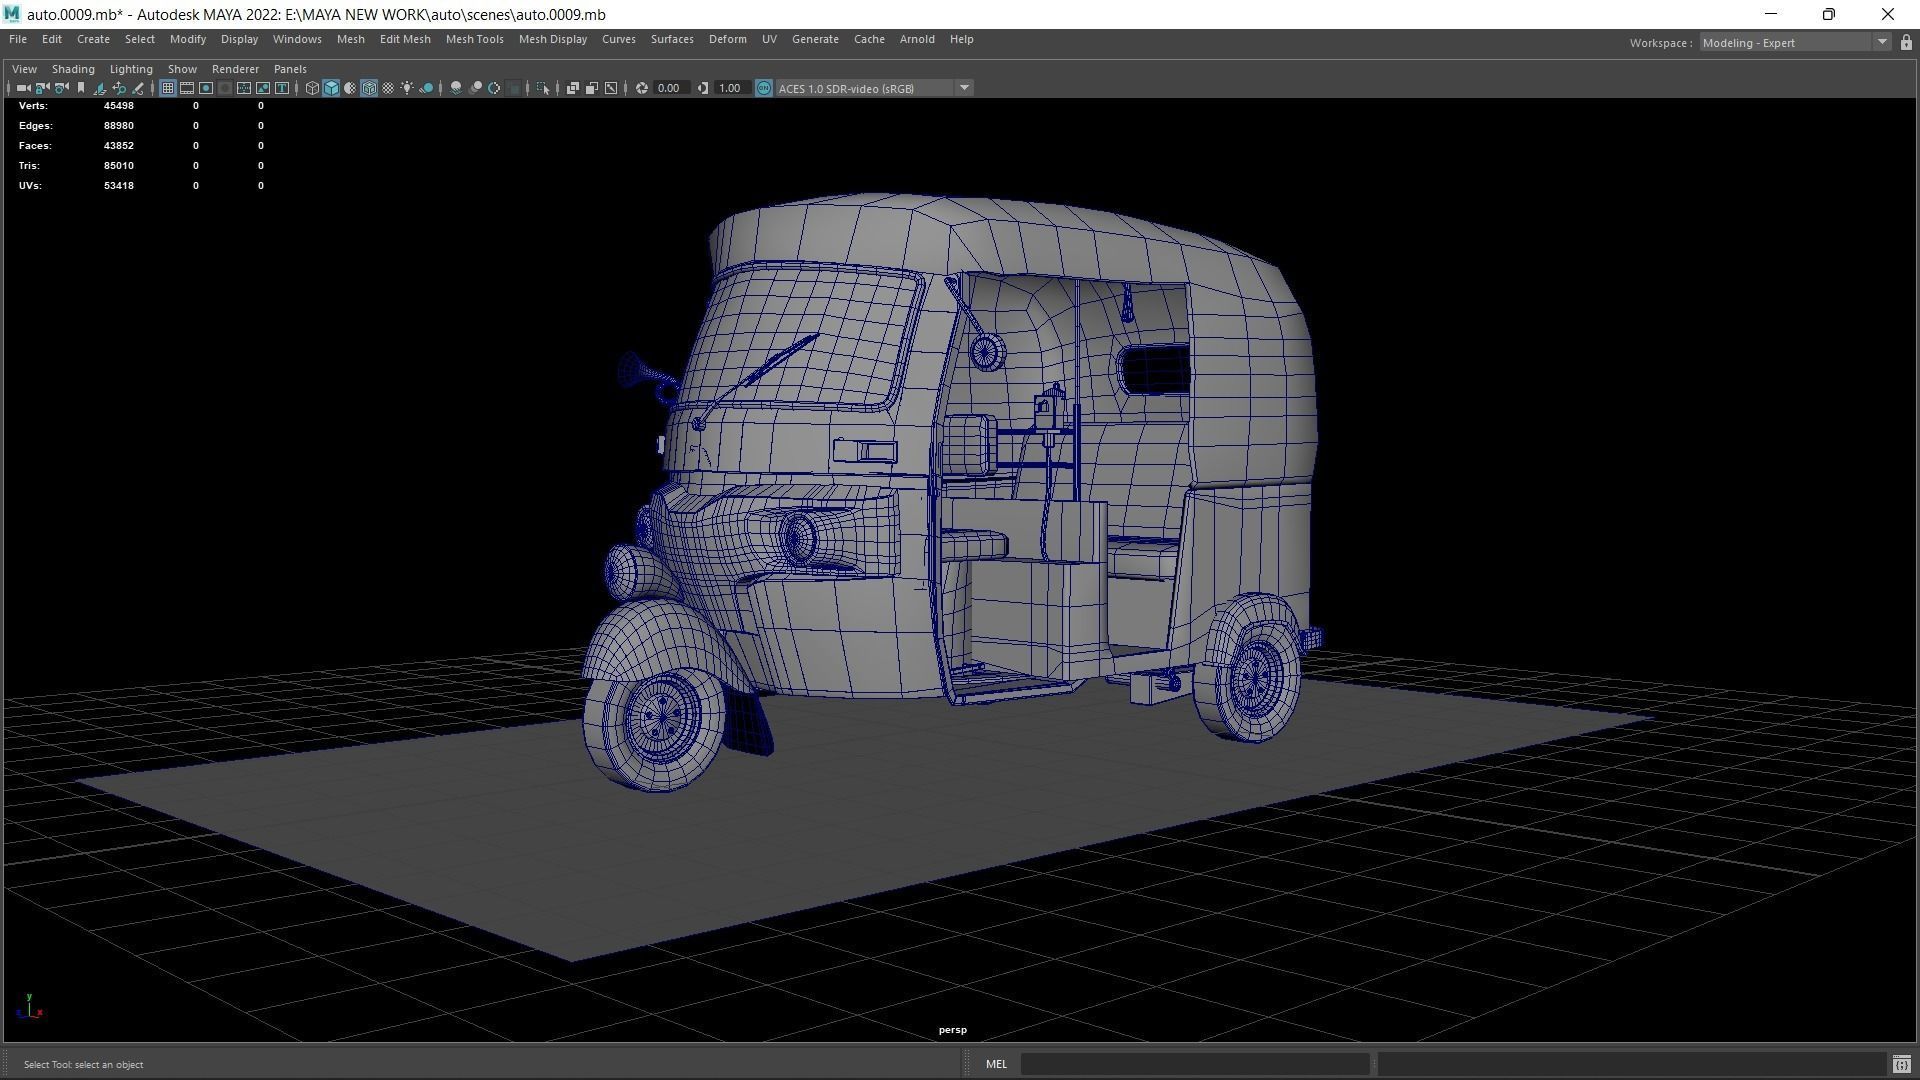Expand the panel Show menu
The width and height of the screenshot is (1920, 1080).
coord(182,69)
